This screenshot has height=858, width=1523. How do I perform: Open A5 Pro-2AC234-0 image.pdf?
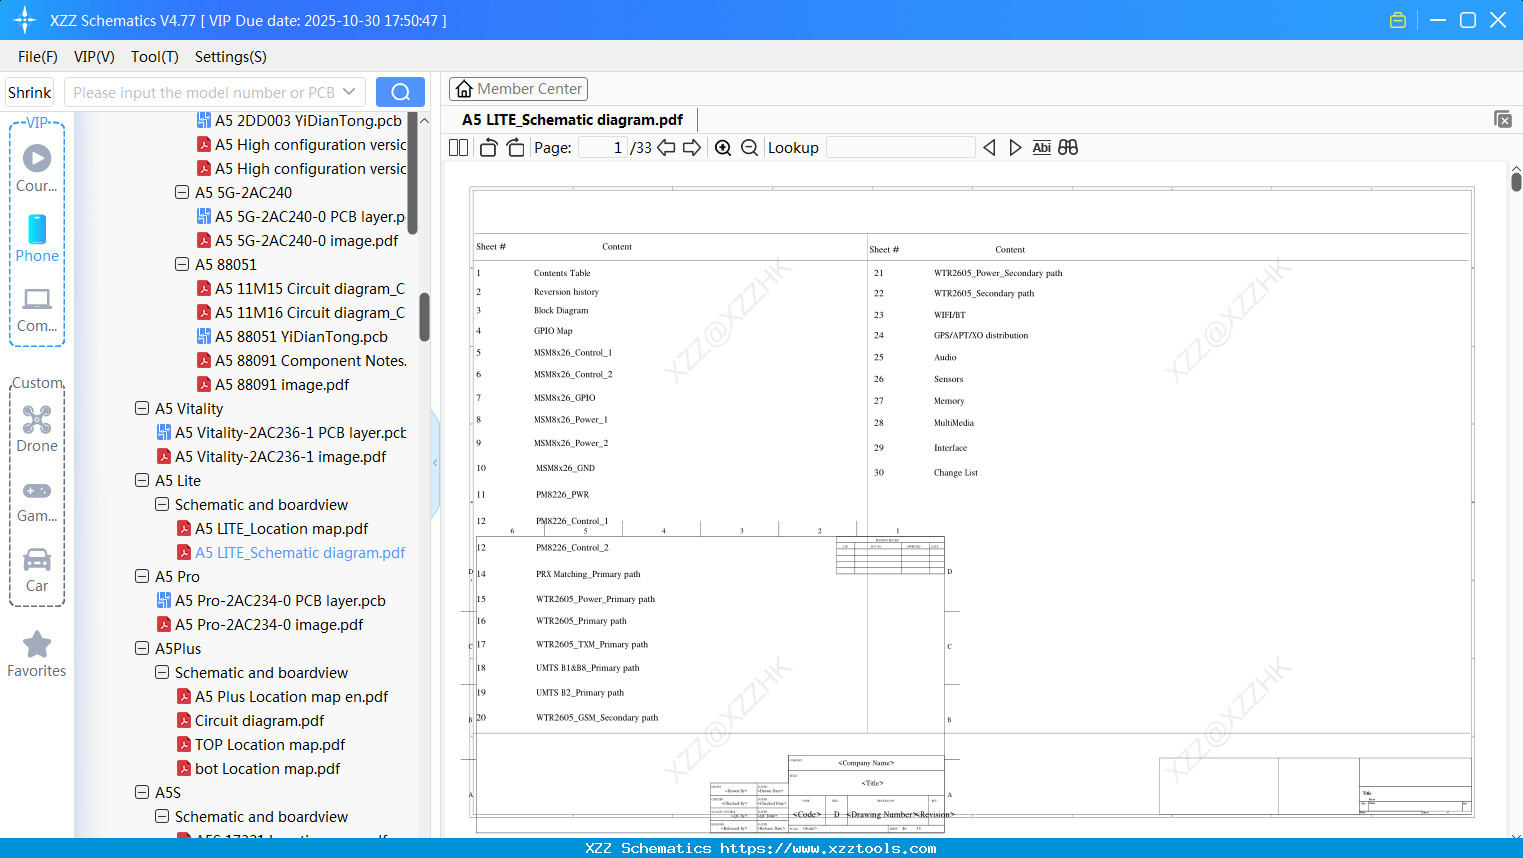coord(260,625)
